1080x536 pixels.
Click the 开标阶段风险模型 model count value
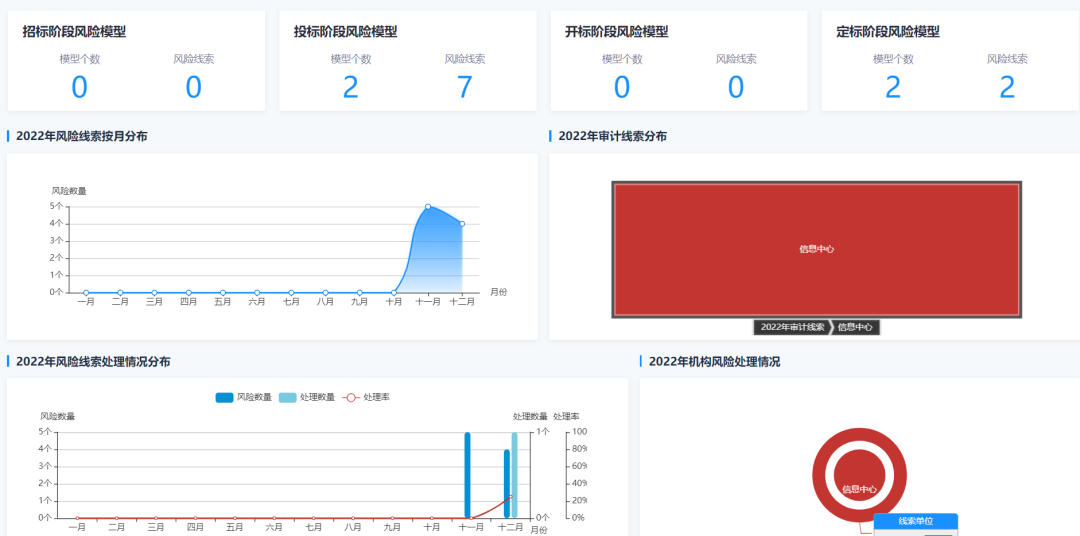pos(621,87)
